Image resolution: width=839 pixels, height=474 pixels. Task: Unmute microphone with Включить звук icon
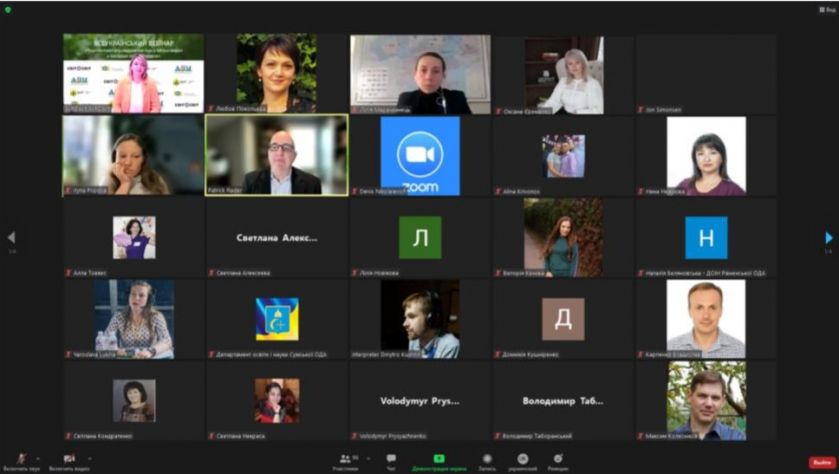click(21, 458)
